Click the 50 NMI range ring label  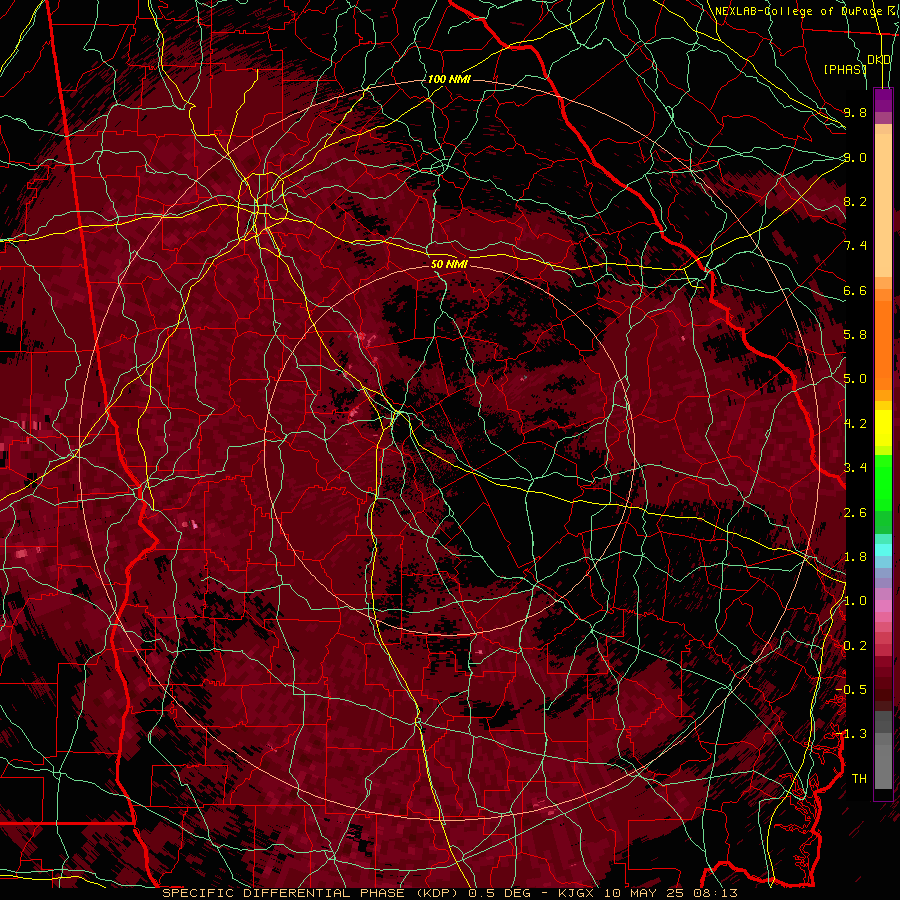click(449, 264)
